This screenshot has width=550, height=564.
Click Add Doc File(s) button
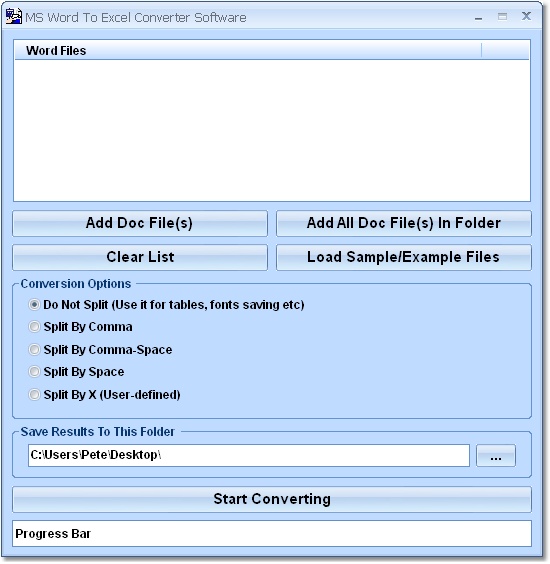[140, 223]
